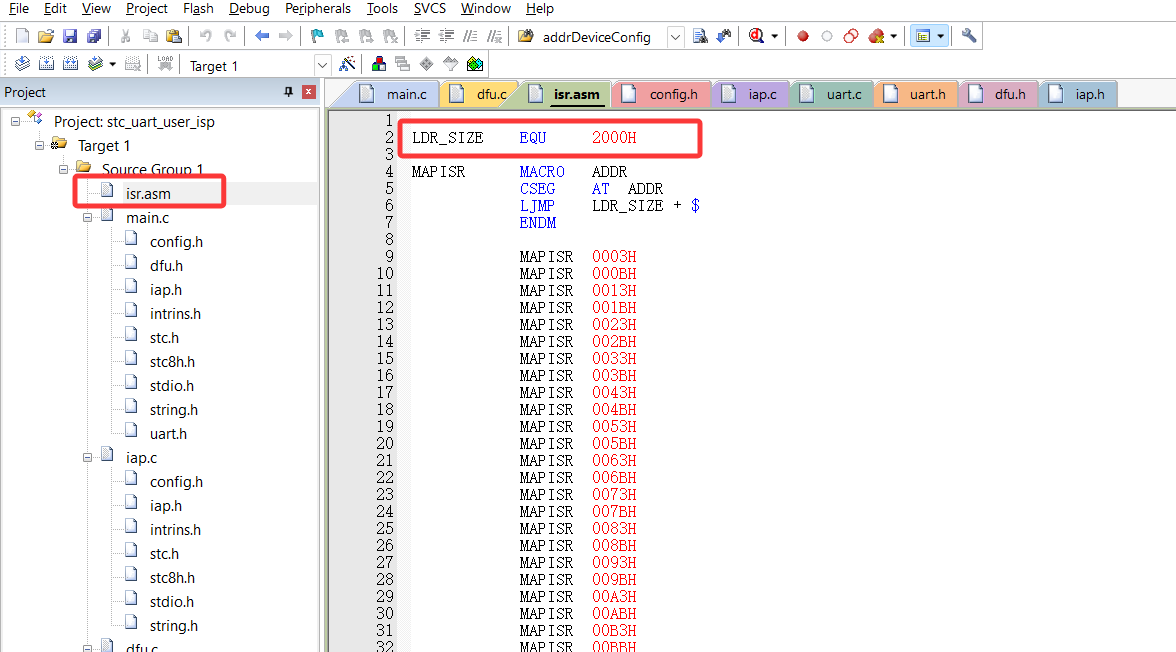Open the Peripherals menu
The image size is (1176, 652).
(317, 8)
